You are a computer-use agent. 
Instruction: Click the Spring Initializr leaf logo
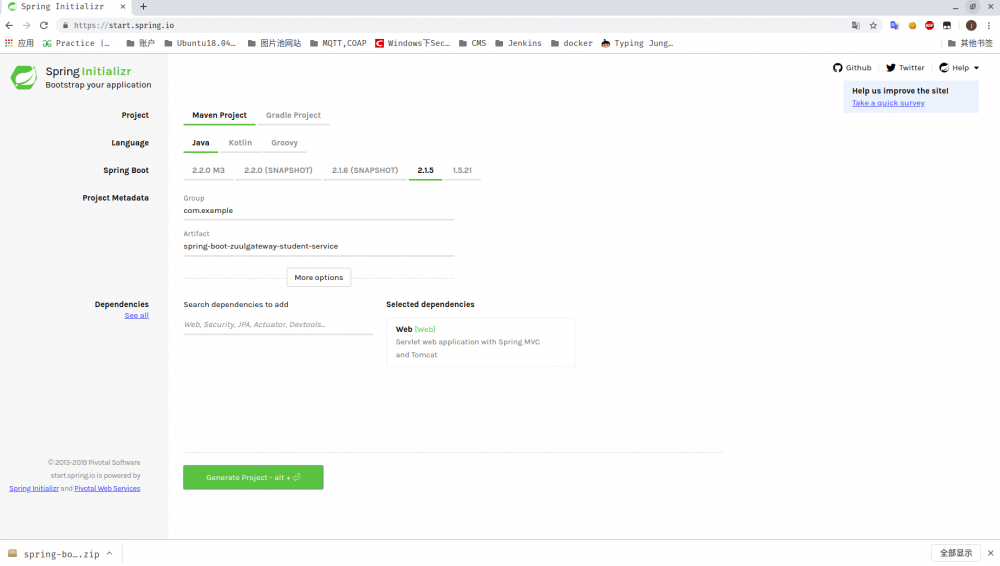(x=24, y=77)
